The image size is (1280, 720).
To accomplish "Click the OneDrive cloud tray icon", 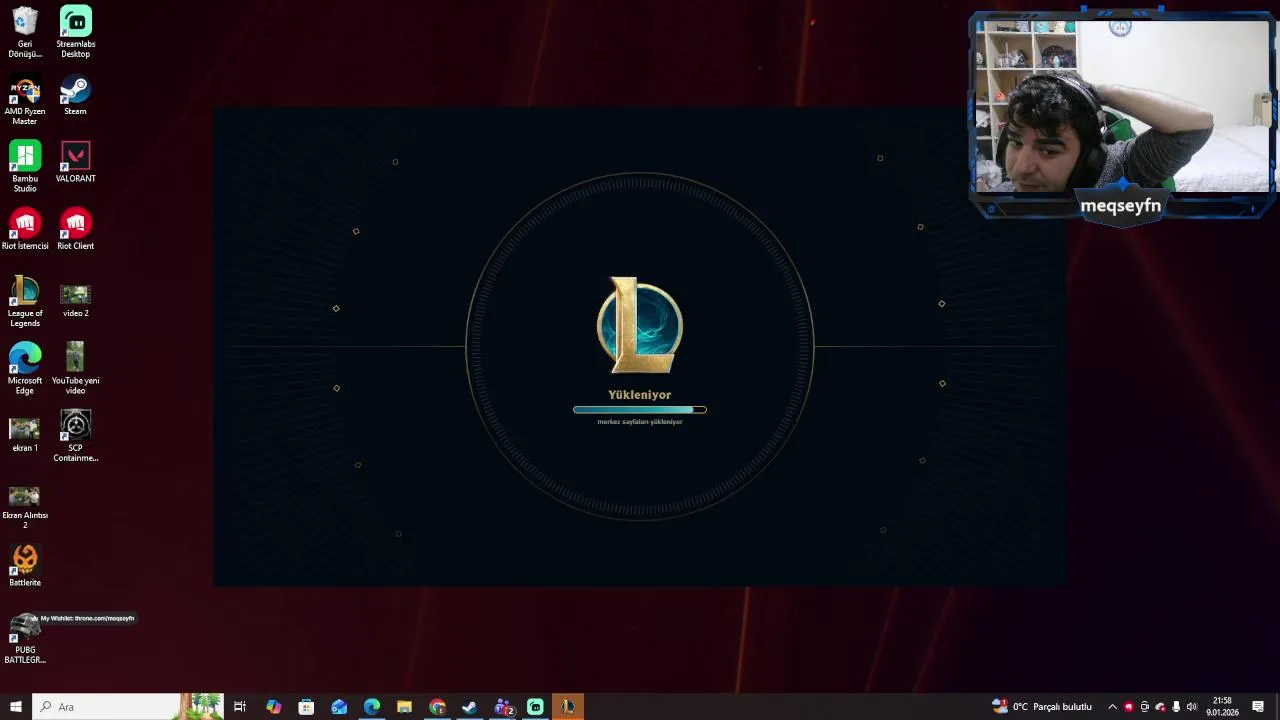I will pos(1160,707).
